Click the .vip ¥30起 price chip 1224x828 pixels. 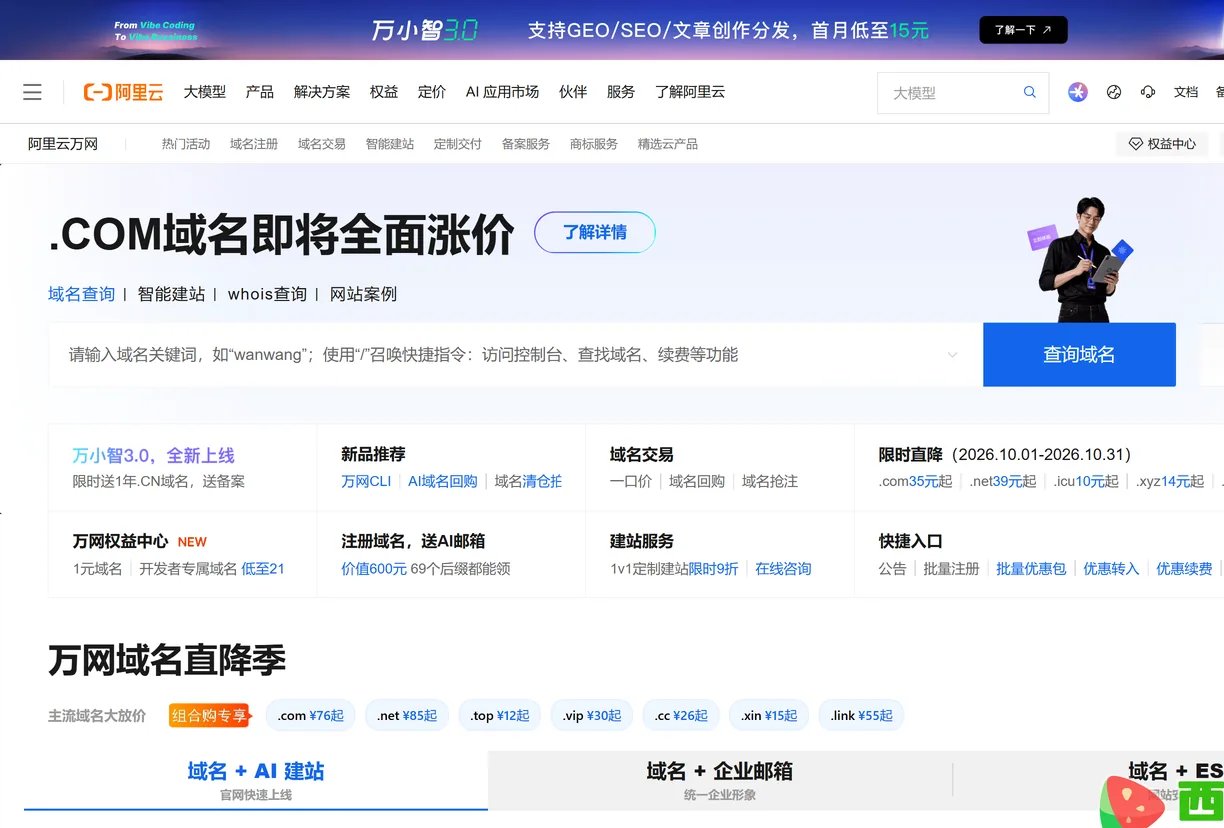(591, 716)
